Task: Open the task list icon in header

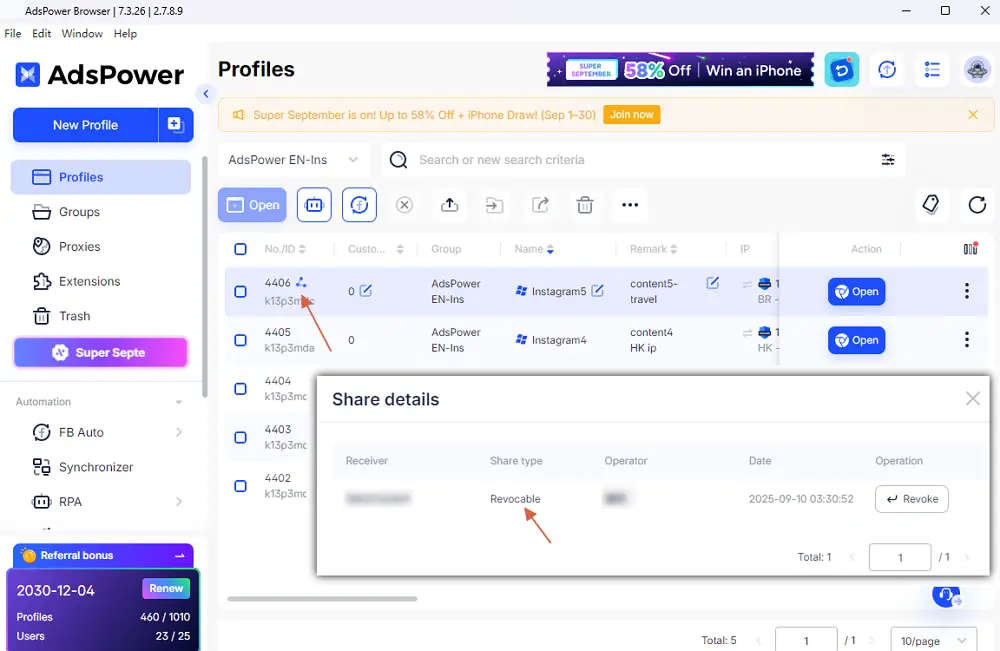Action: (932, 69)
